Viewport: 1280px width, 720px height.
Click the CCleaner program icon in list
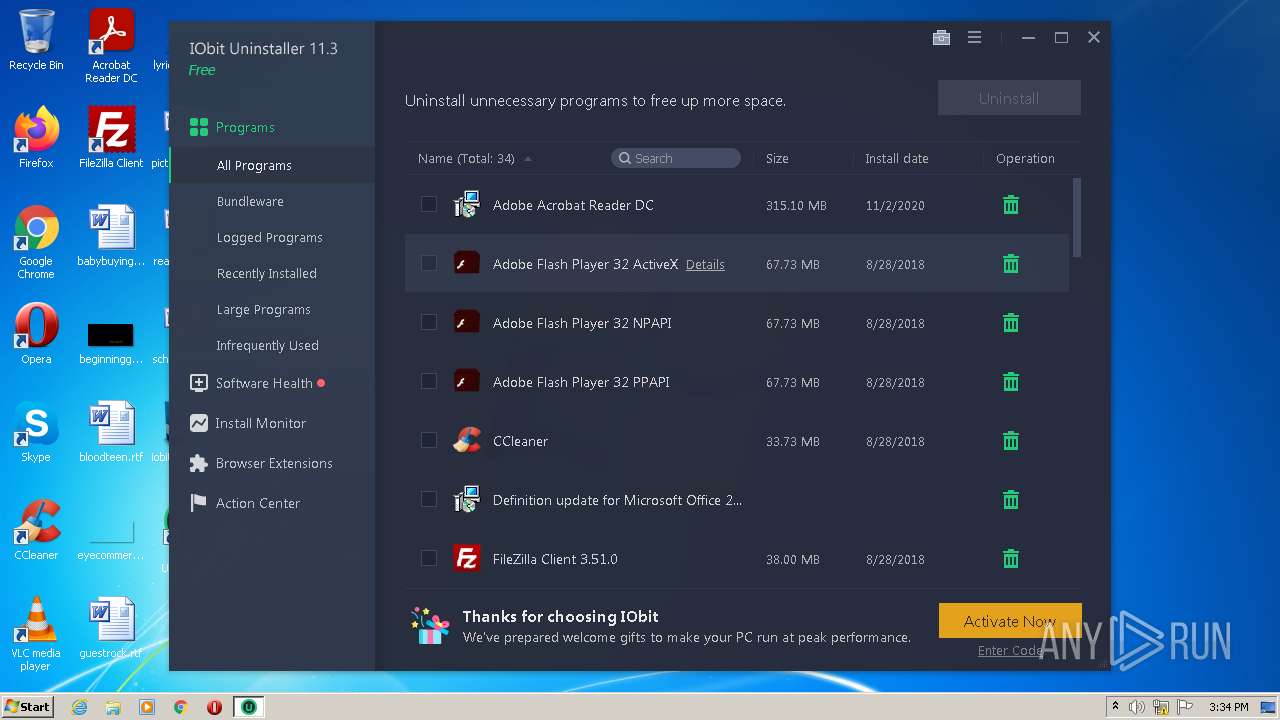[x=466, y=441]
